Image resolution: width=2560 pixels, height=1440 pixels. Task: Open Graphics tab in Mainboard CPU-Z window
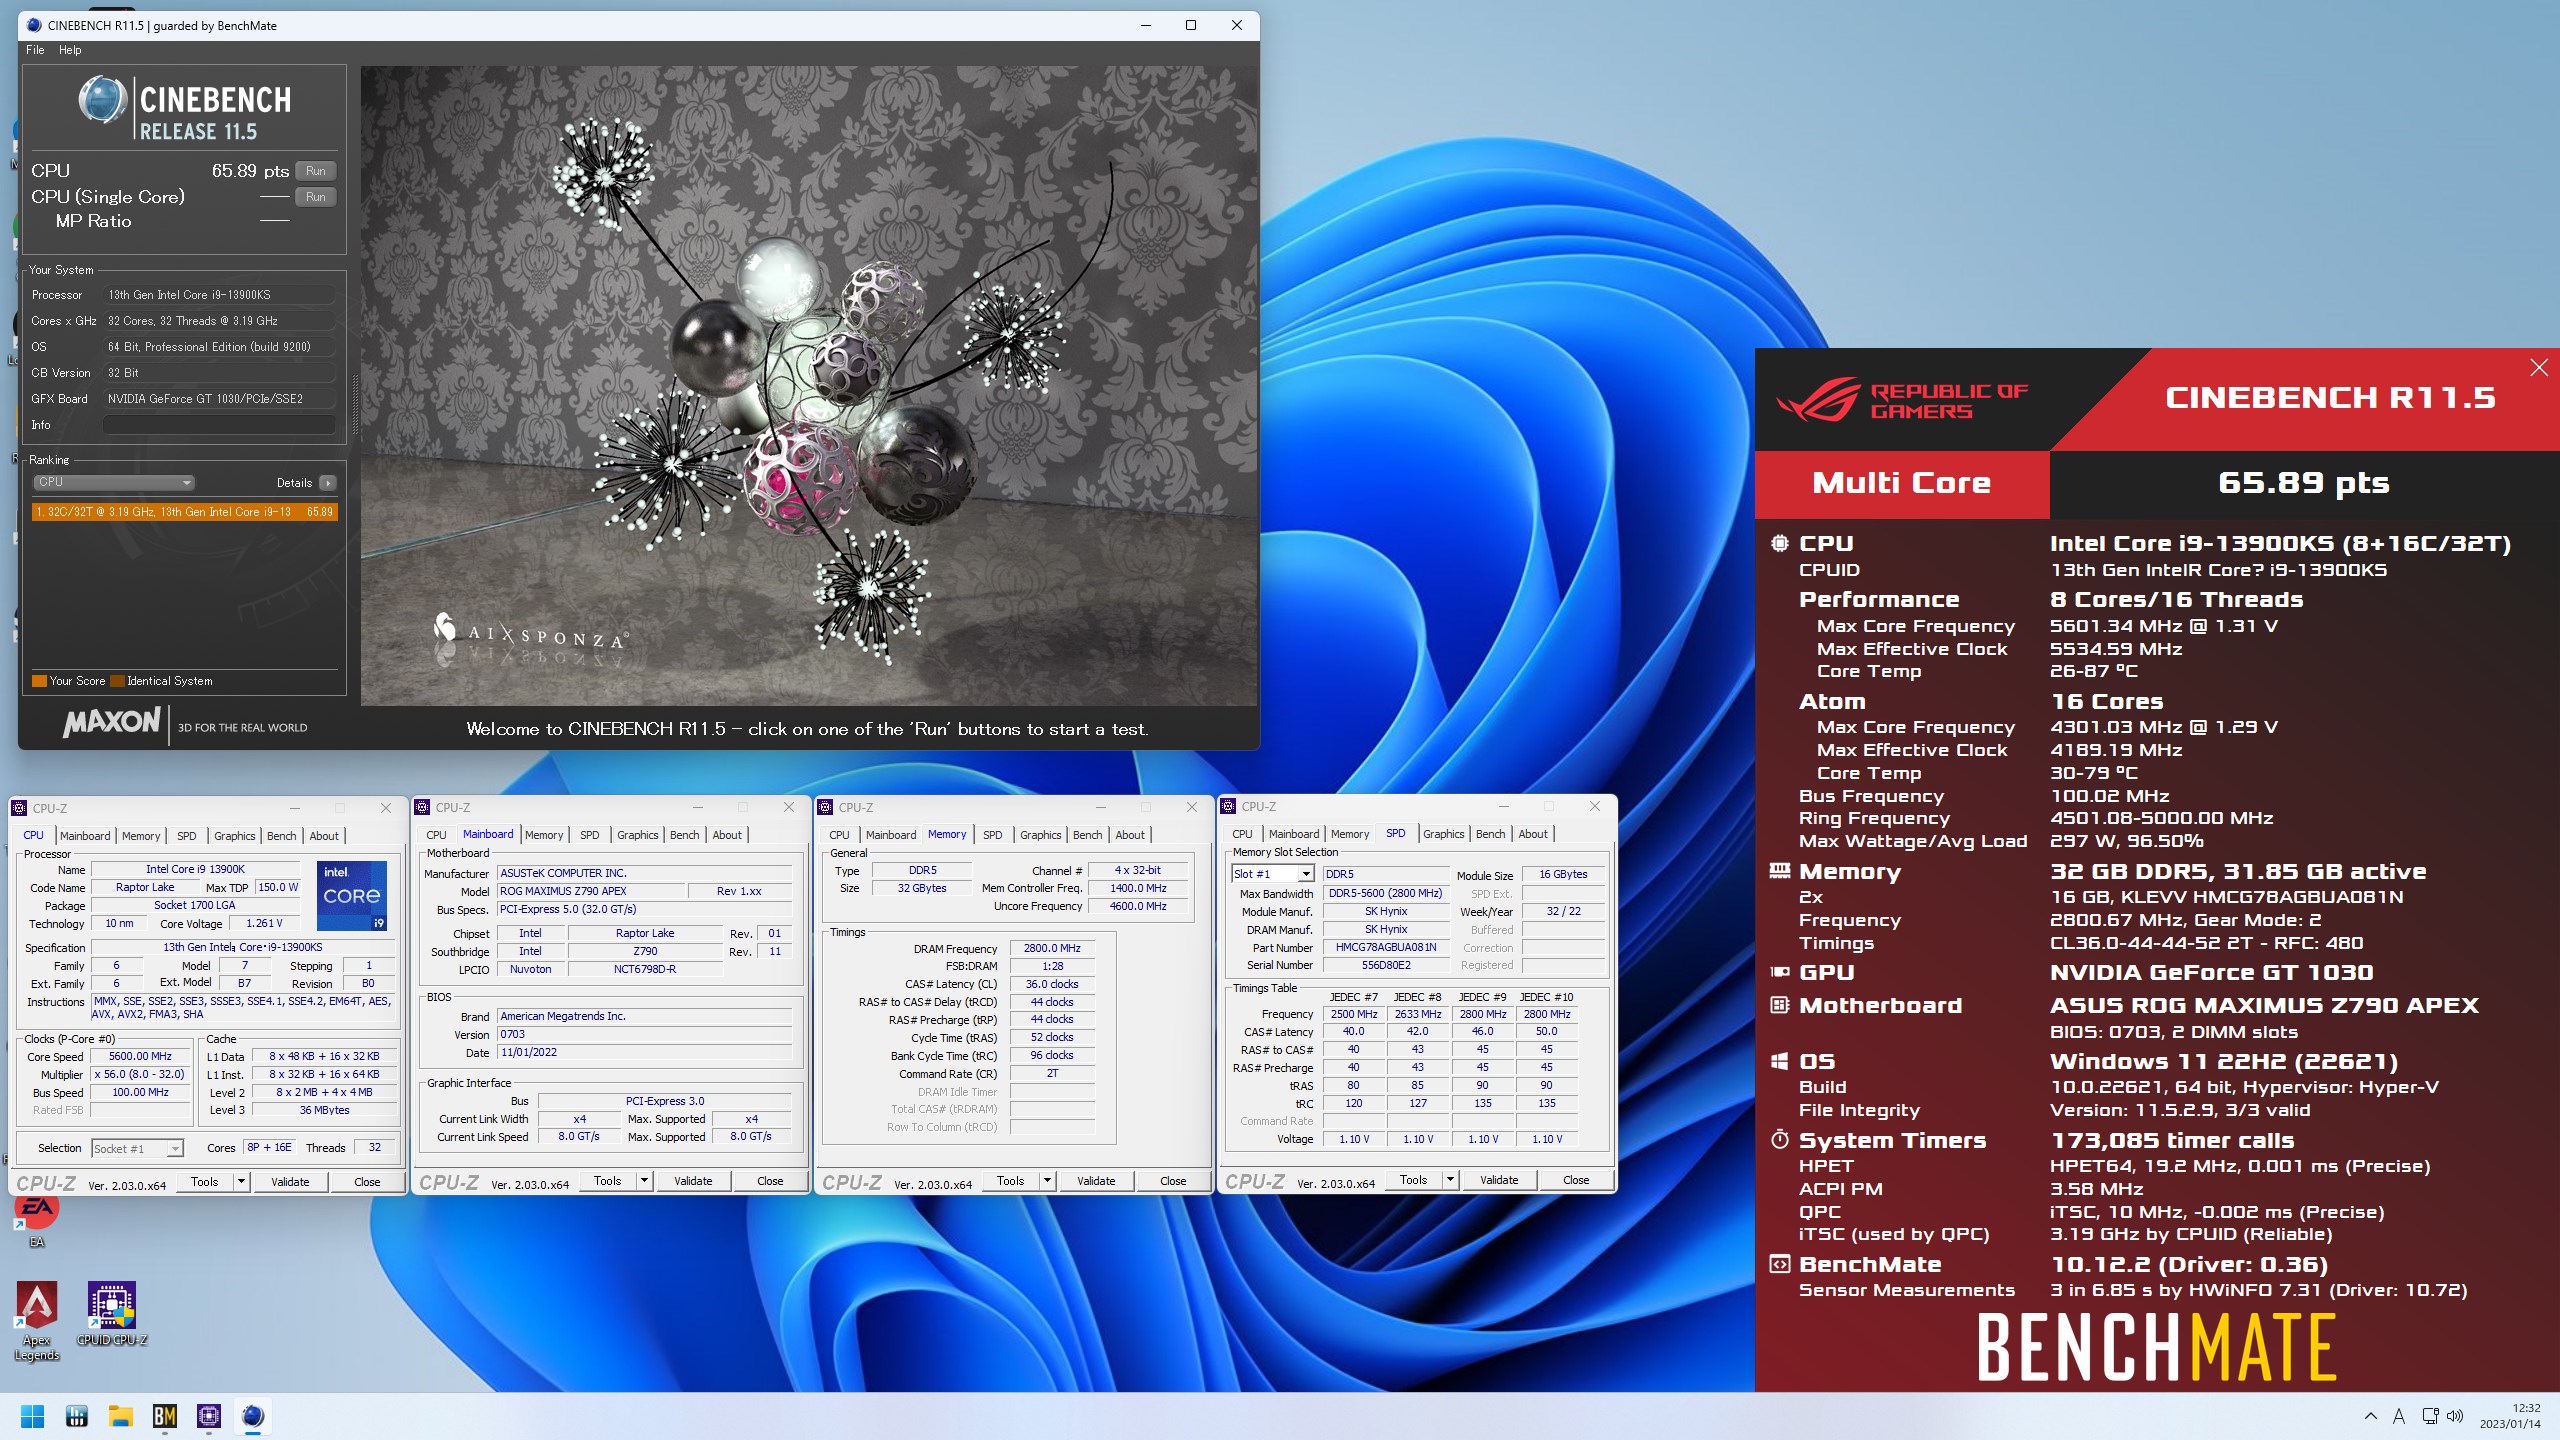point(637,835)
